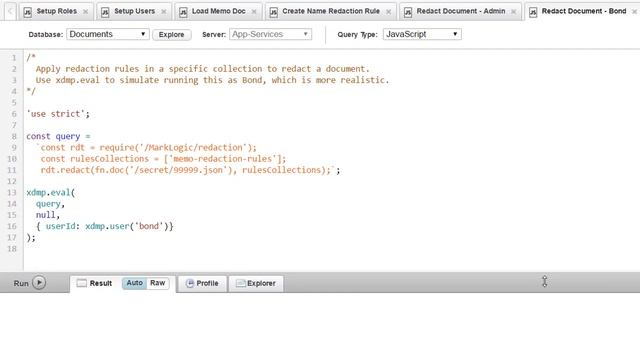Click the JS icon on Setup Users tab
The height and width of the screenshot is (360, 640).
tap(105, 12)
